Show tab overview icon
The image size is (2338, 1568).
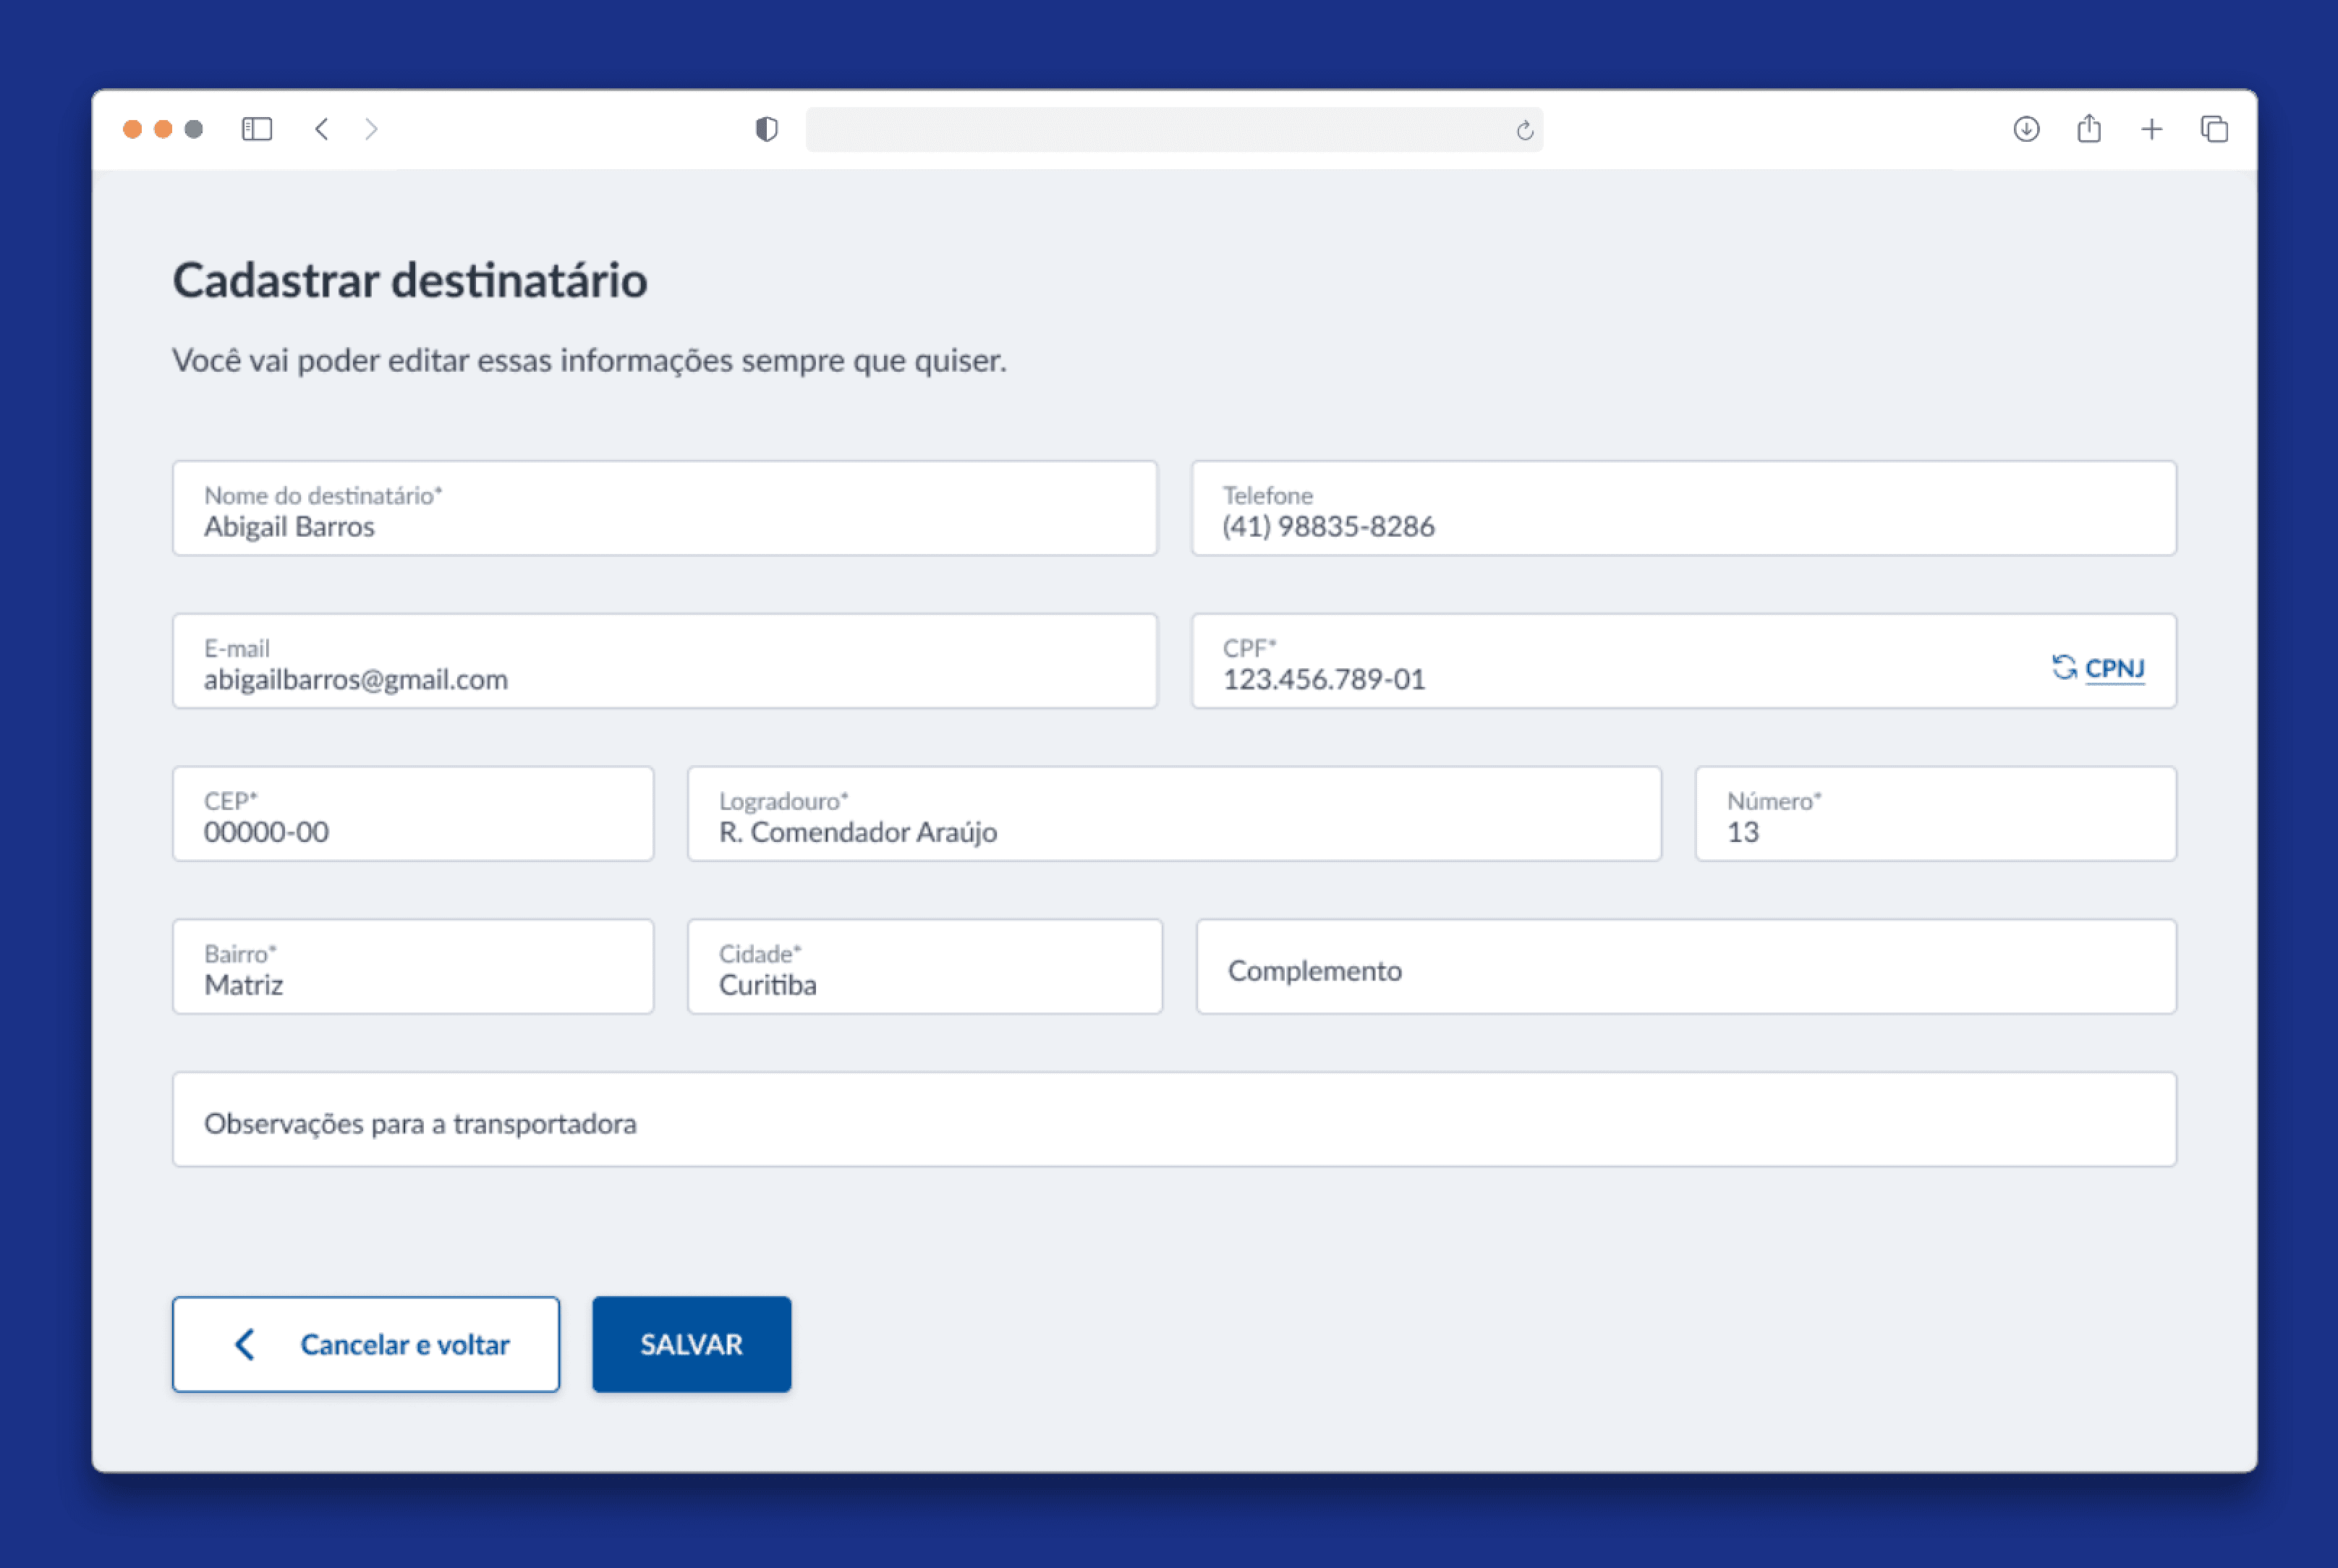tap(2214, 129)
